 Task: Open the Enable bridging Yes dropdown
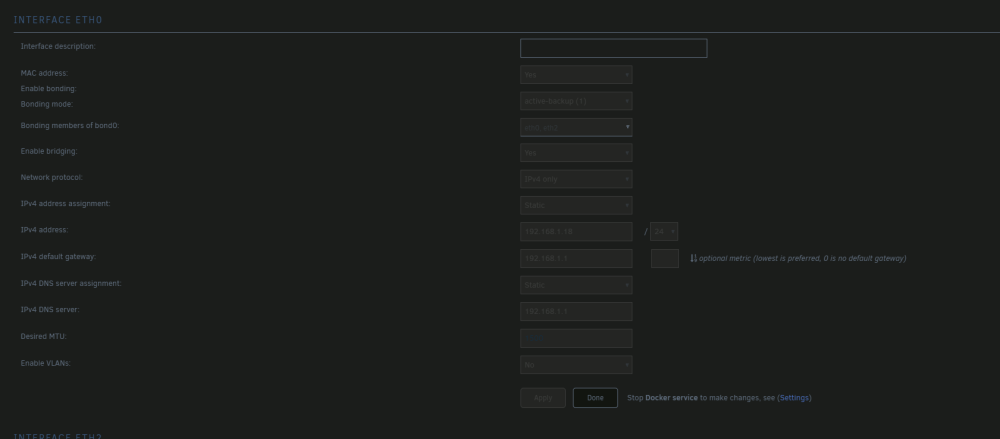coord(576,153)
